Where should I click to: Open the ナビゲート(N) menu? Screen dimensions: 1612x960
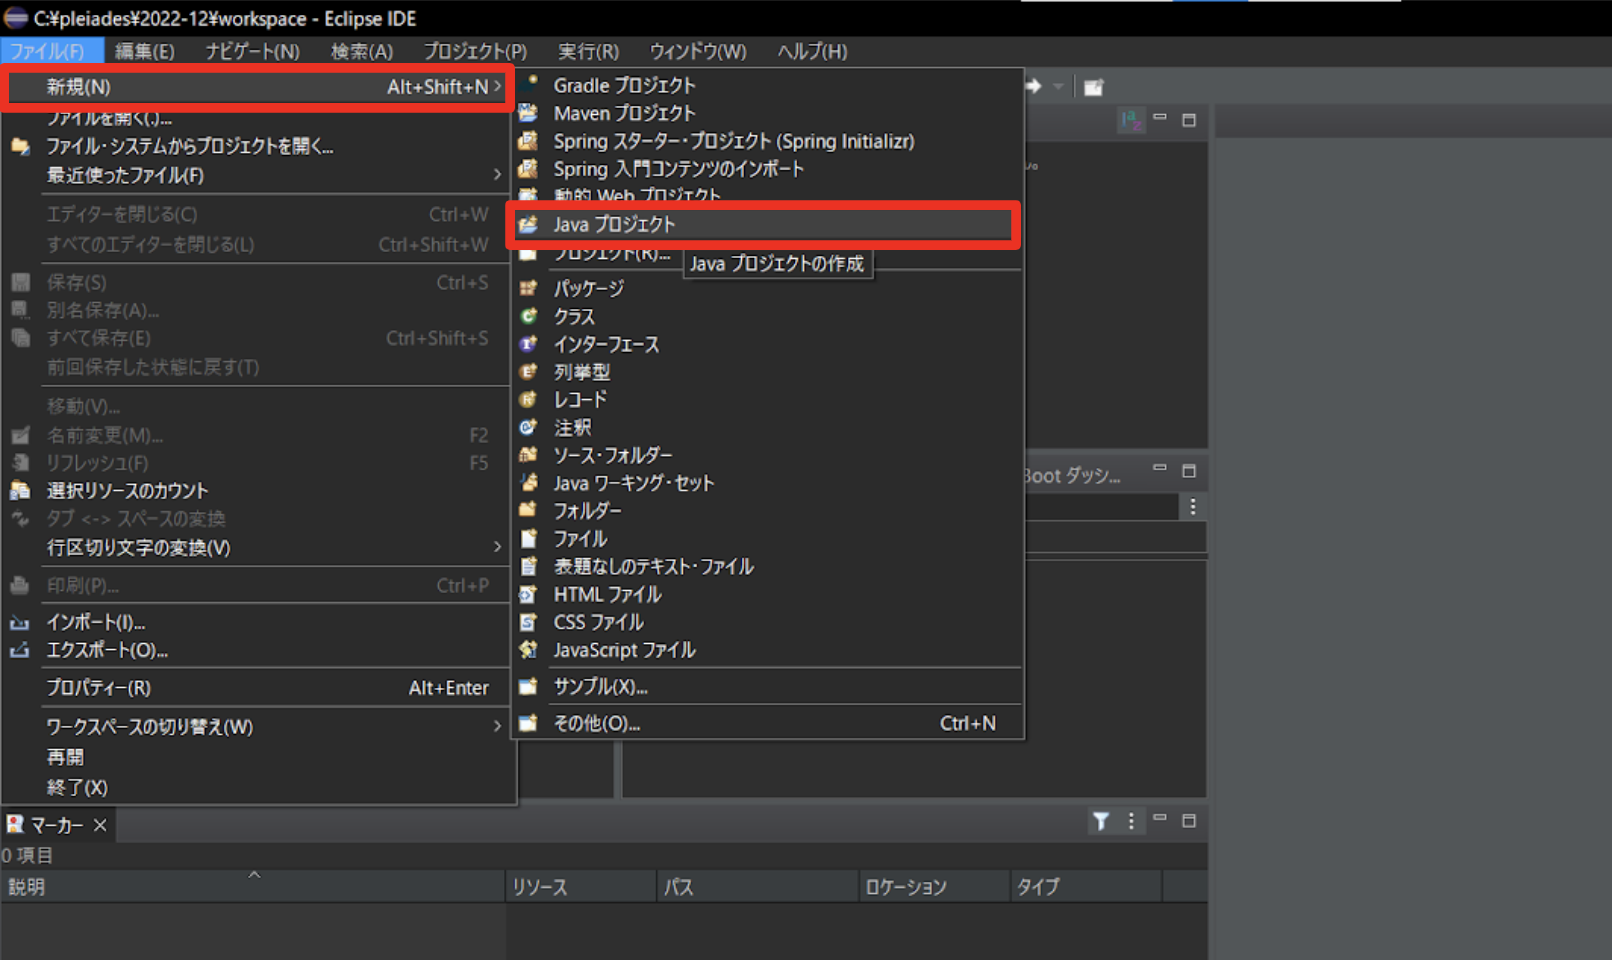[252, 51]
